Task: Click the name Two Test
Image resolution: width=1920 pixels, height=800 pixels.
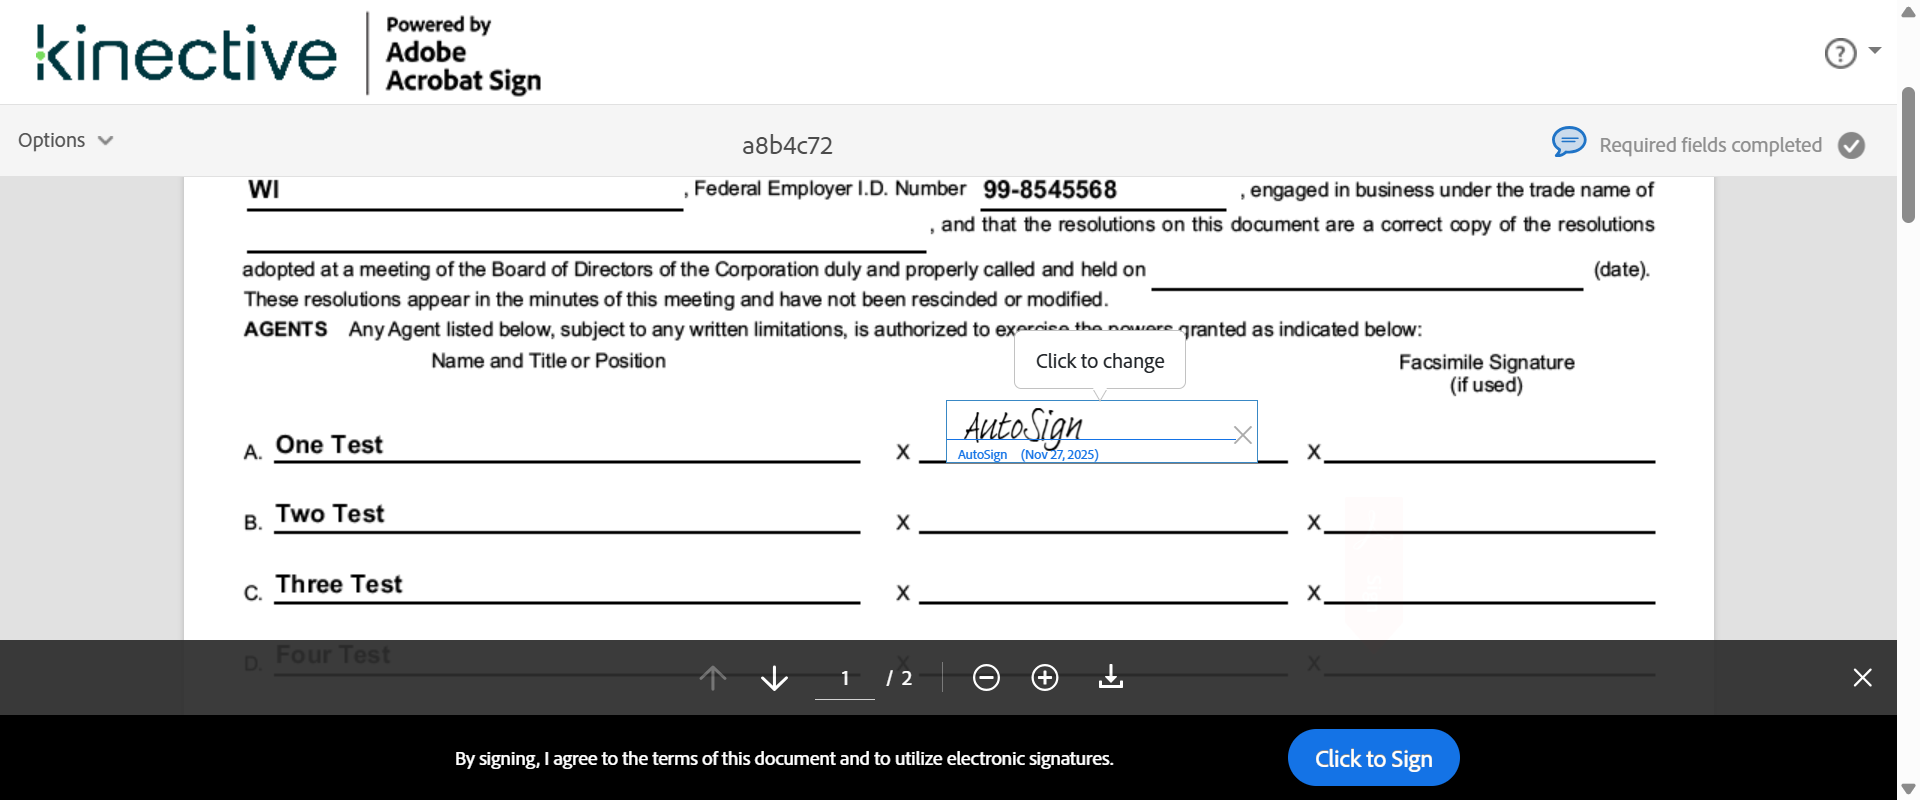Action: point(330,514)
